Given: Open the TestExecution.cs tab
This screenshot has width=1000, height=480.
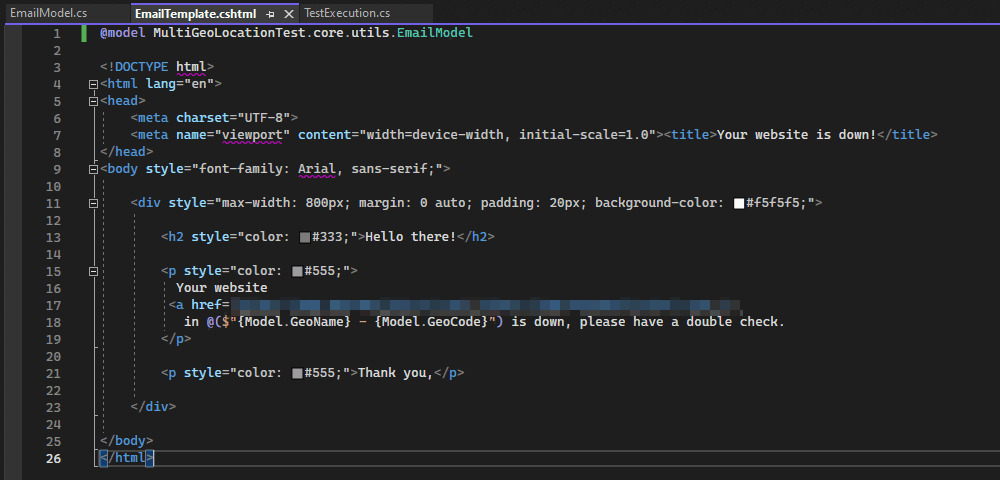Looking at the screenshot, I should [x=347, y=14].
